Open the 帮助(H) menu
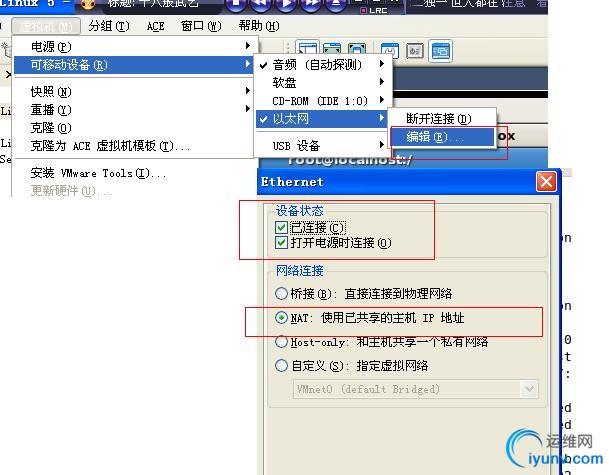This screenshot has height=475, width=609. click(x=259, y=26)
